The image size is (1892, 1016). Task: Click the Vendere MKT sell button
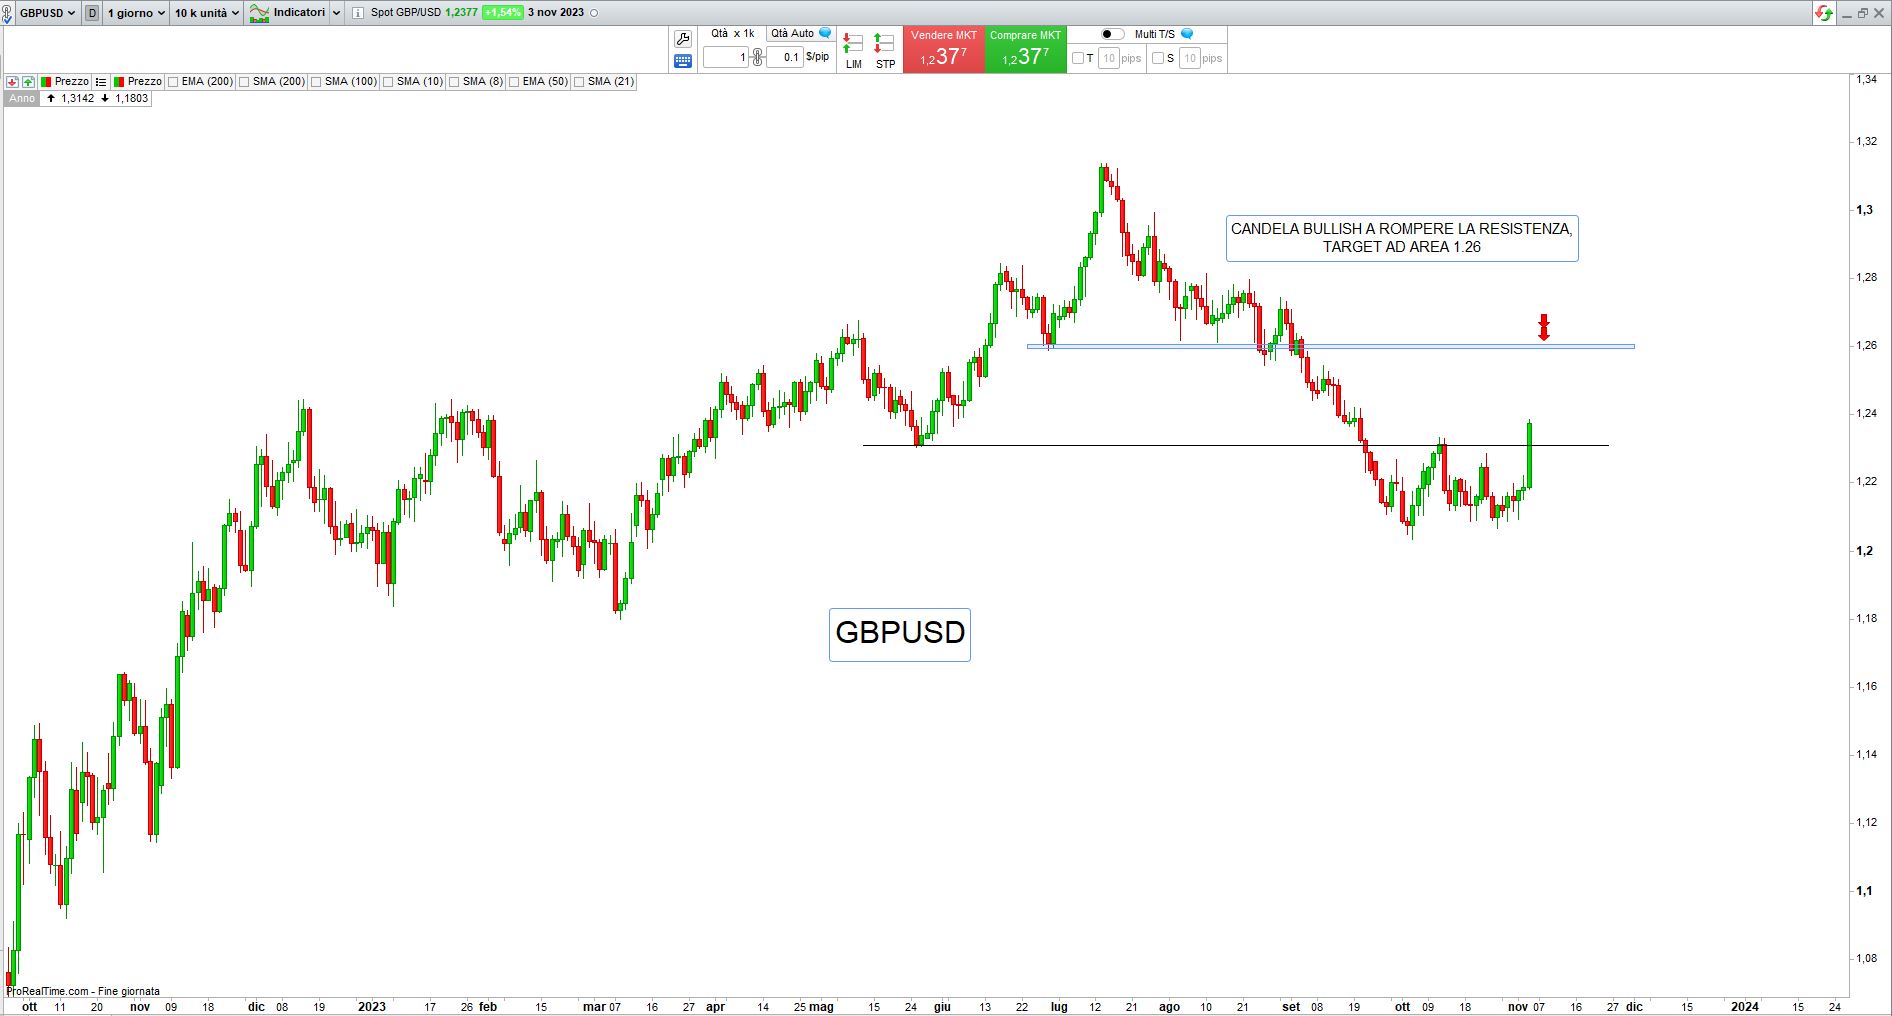[x=944, y=49]
